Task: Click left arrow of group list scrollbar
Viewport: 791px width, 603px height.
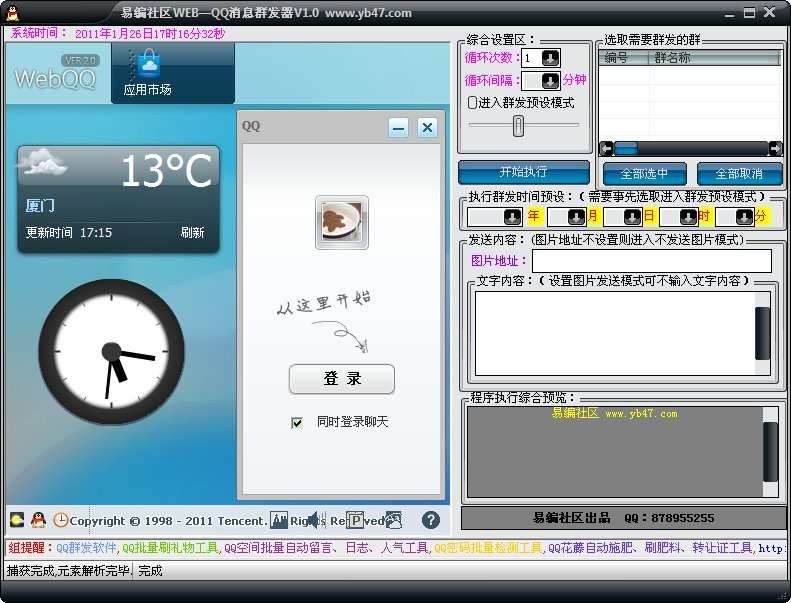Action: click(x=606, y=148)
